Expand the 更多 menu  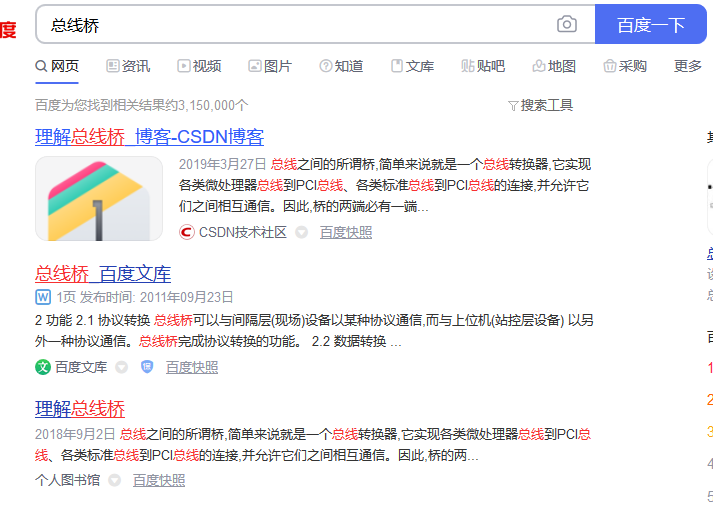[x=688, y=66]
